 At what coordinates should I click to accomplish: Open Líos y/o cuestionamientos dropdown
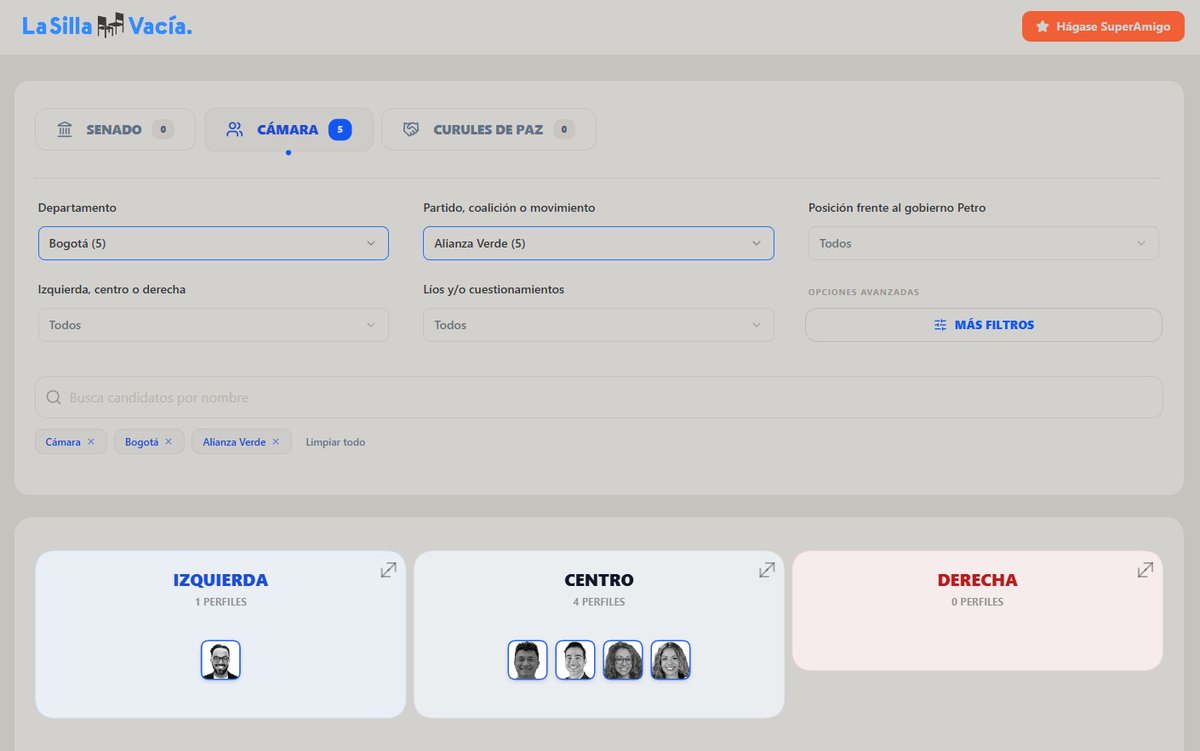598,325
